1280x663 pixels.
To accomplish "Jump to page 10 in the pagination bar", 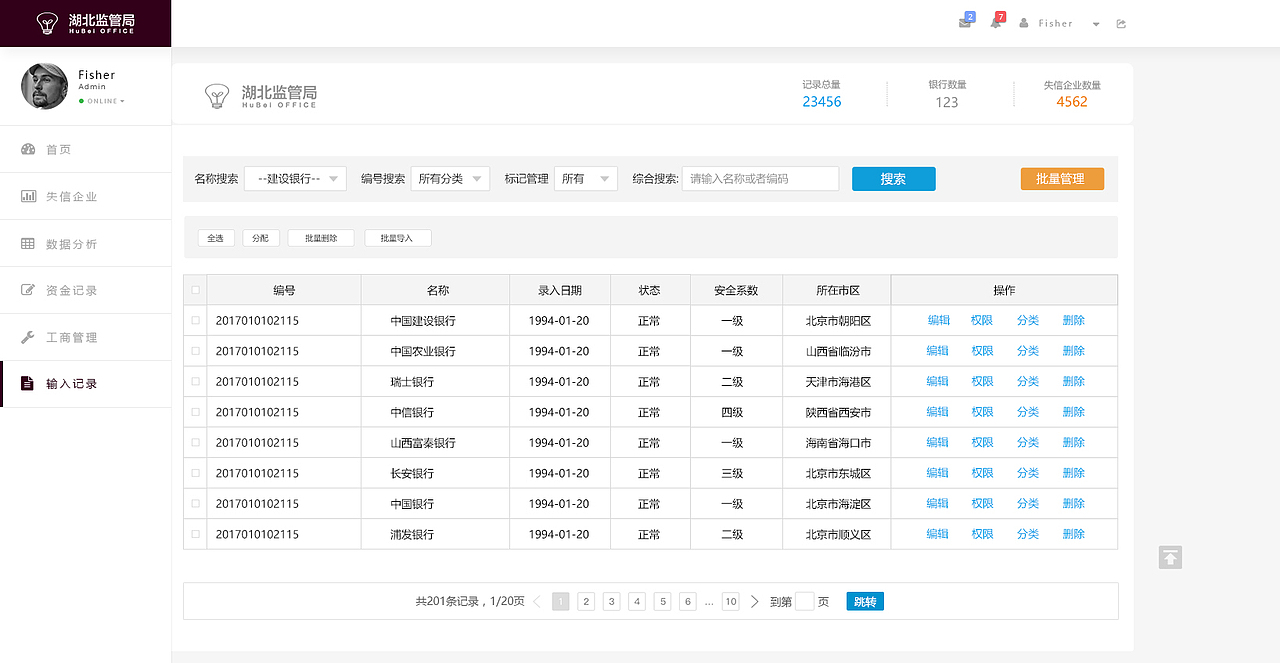I will 730,601.
